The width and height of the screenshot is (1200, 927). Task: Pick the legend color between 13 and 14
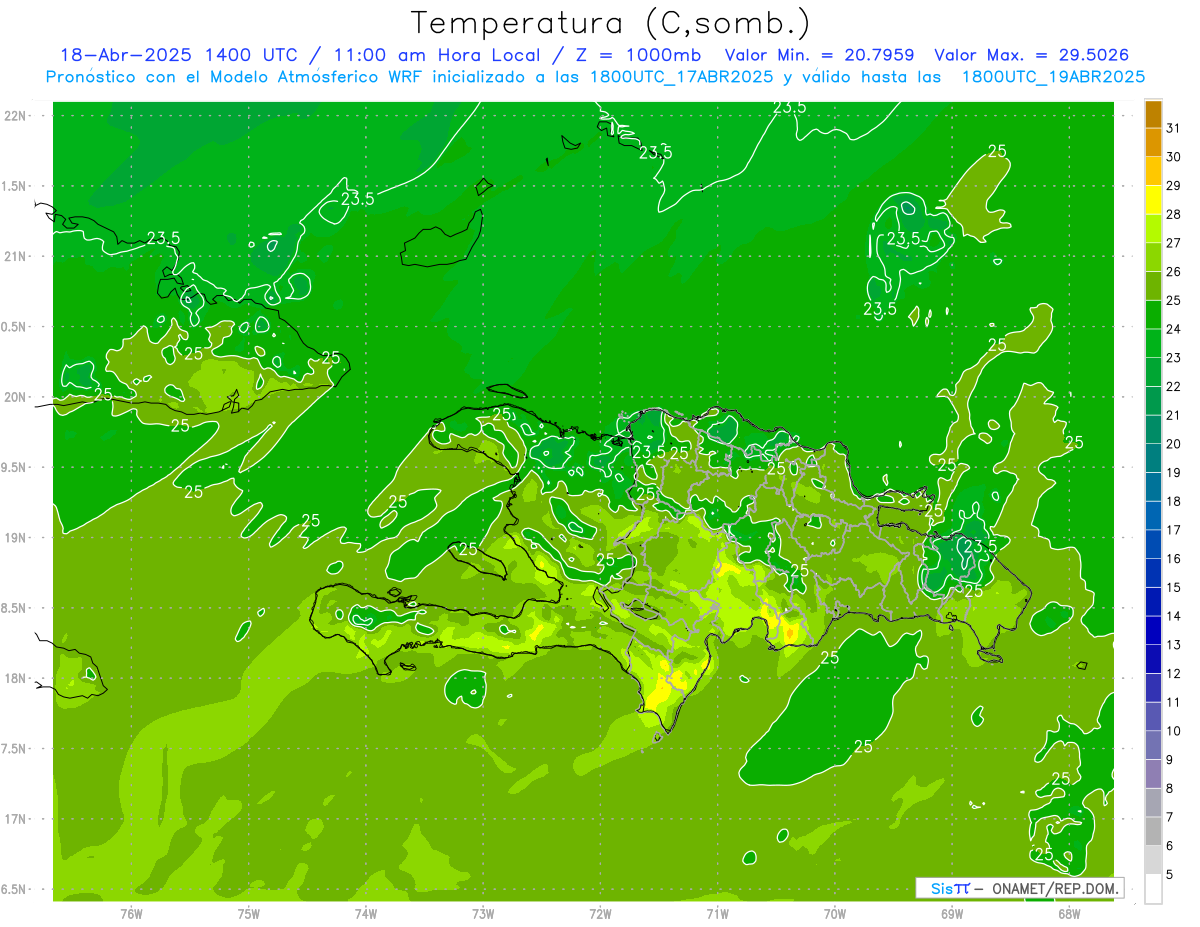tap(1153, 630)
